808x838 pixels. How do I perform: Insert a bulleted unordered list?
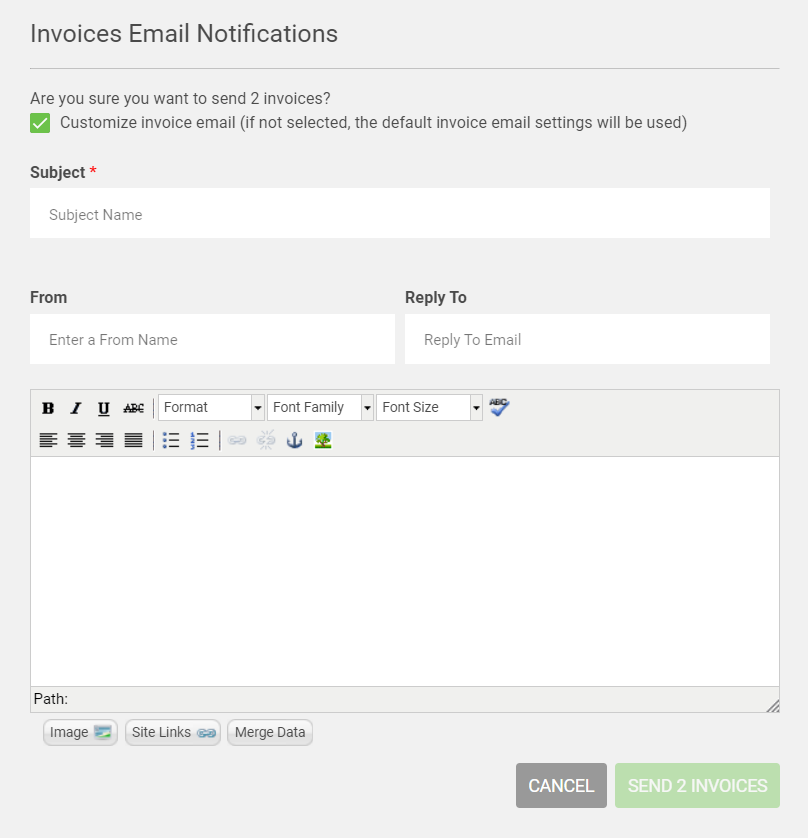[x=171, y=440]
